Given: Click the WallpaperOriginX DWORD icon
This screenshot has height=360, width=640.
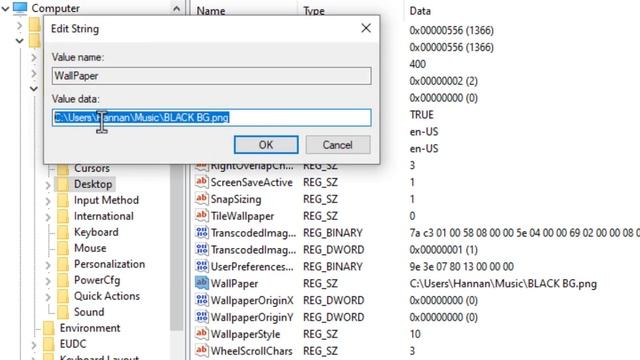Looking at the screenshot, I should 202,300.
